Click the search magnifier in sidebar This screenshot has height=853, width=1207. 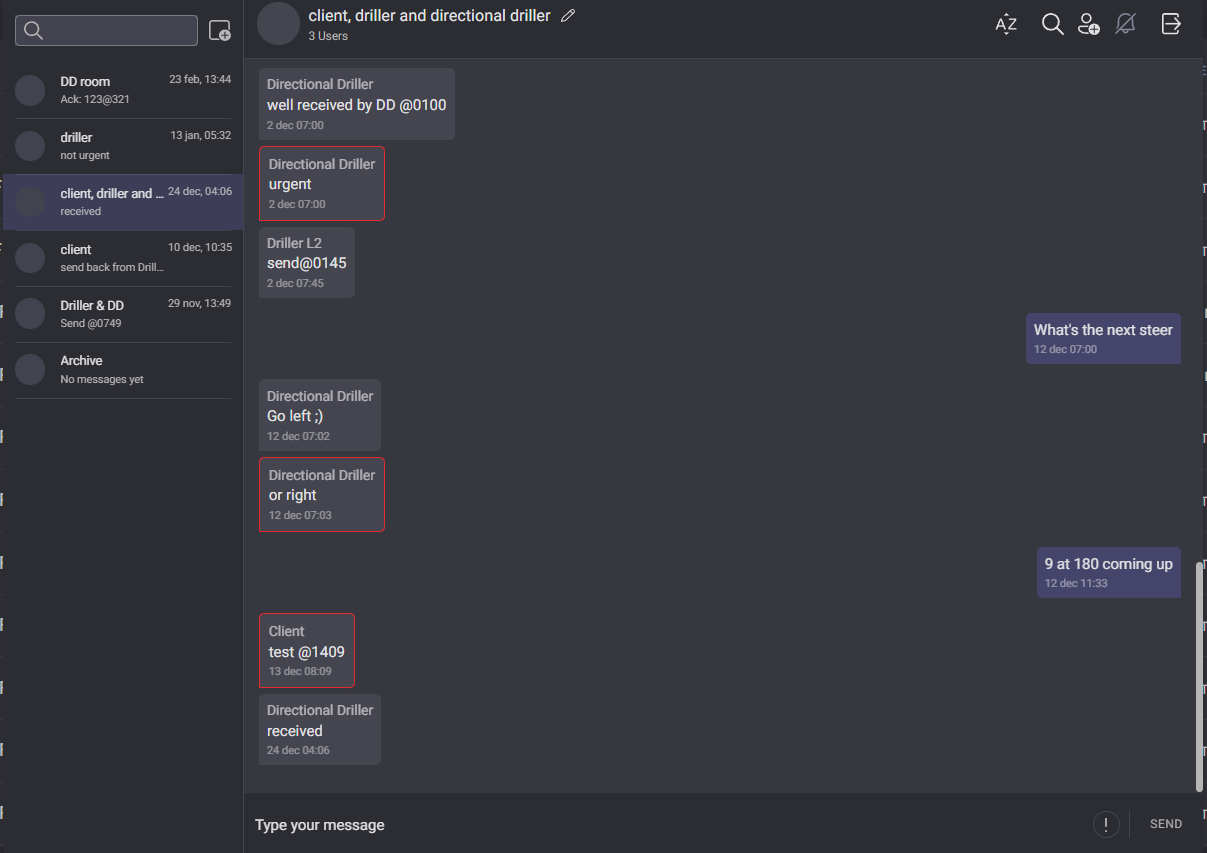(34, 31)
